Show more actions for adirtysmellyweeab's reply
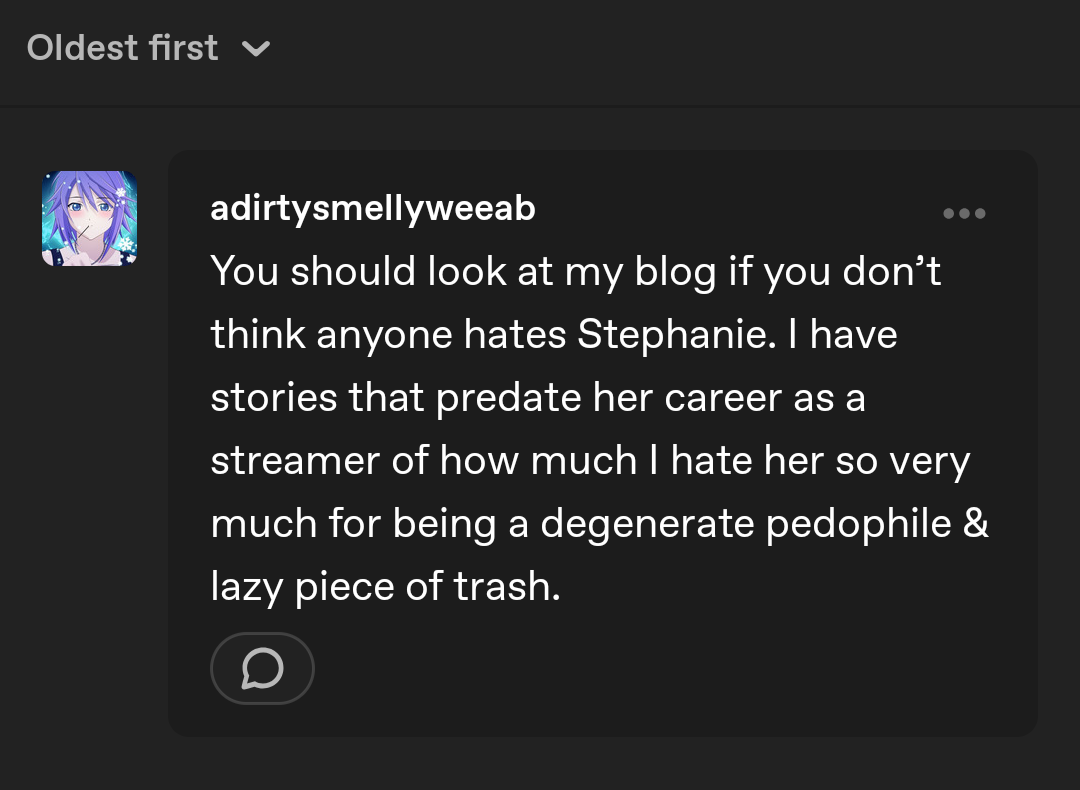 pyautogui.click(x=964, y=214)
